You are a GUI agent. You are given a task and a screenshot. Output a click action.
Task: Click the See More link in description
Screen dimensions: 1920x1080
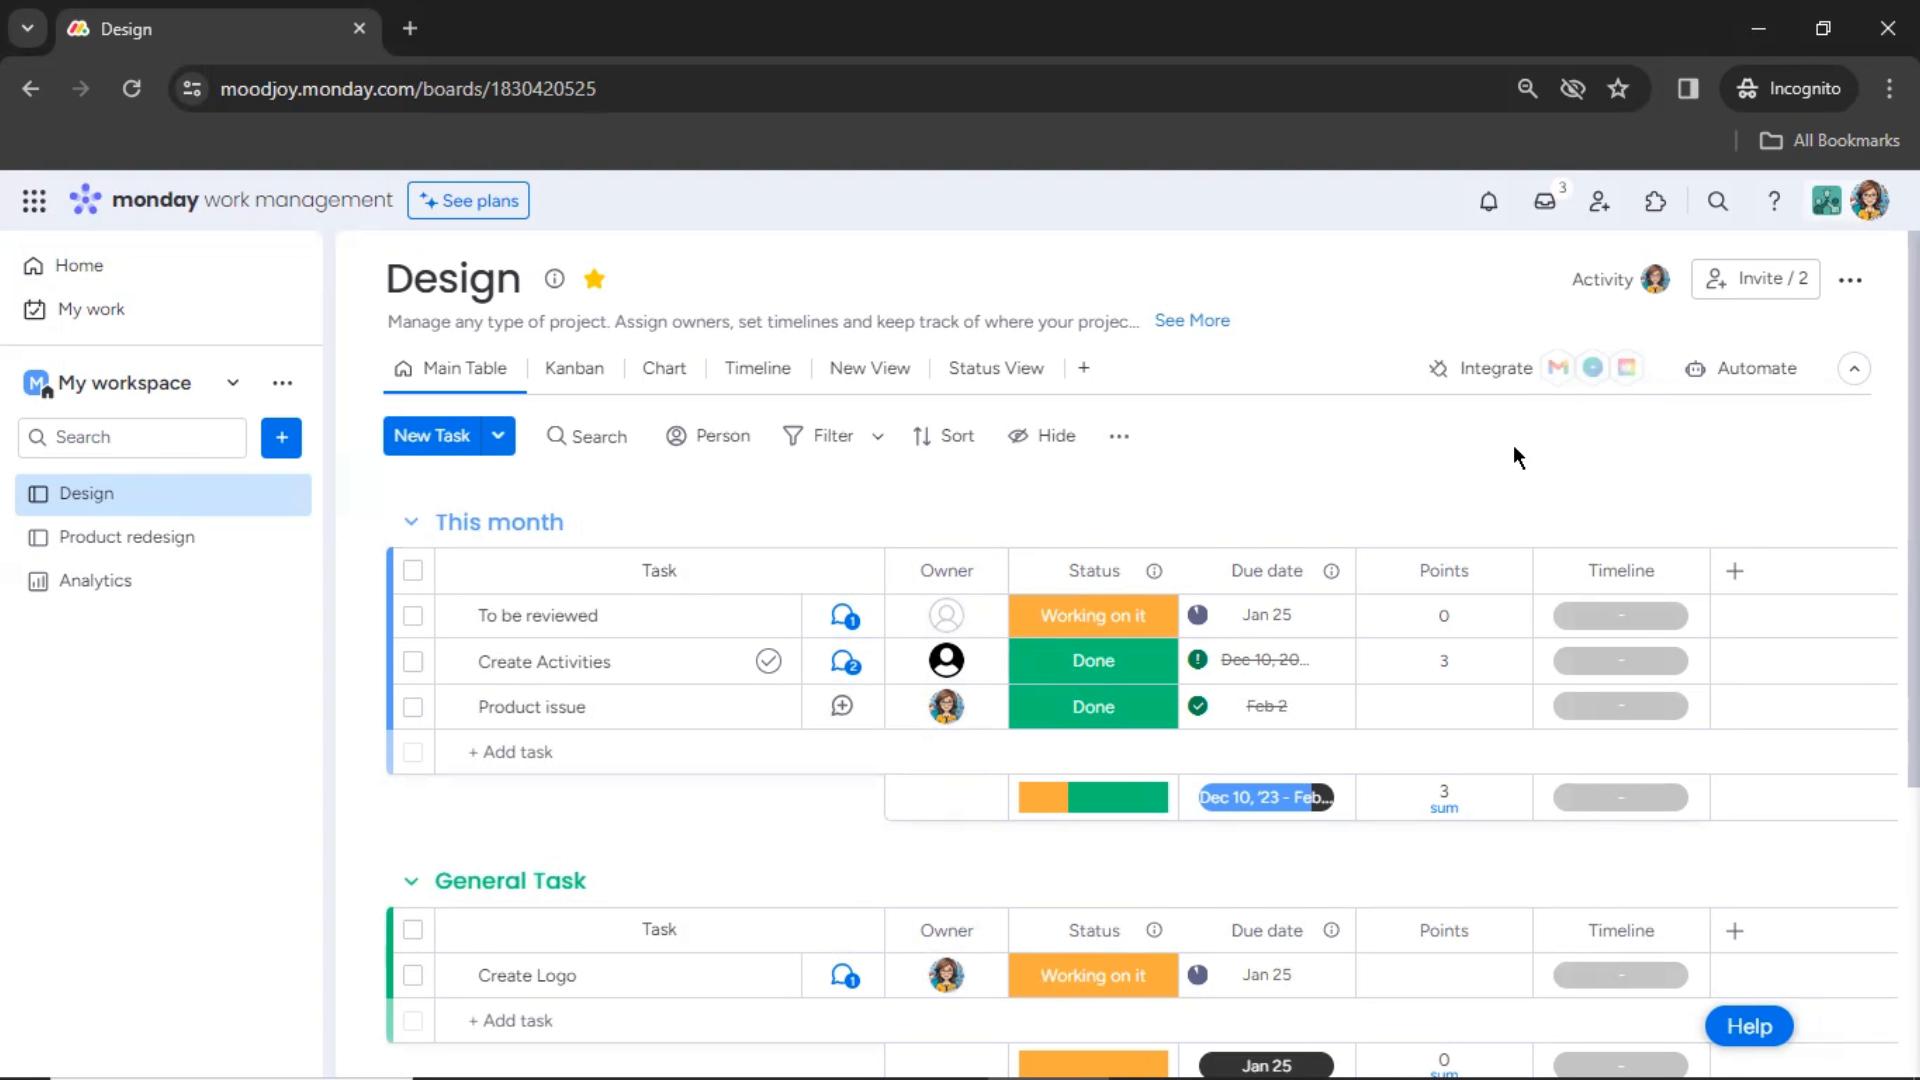tap(1192, 320)
